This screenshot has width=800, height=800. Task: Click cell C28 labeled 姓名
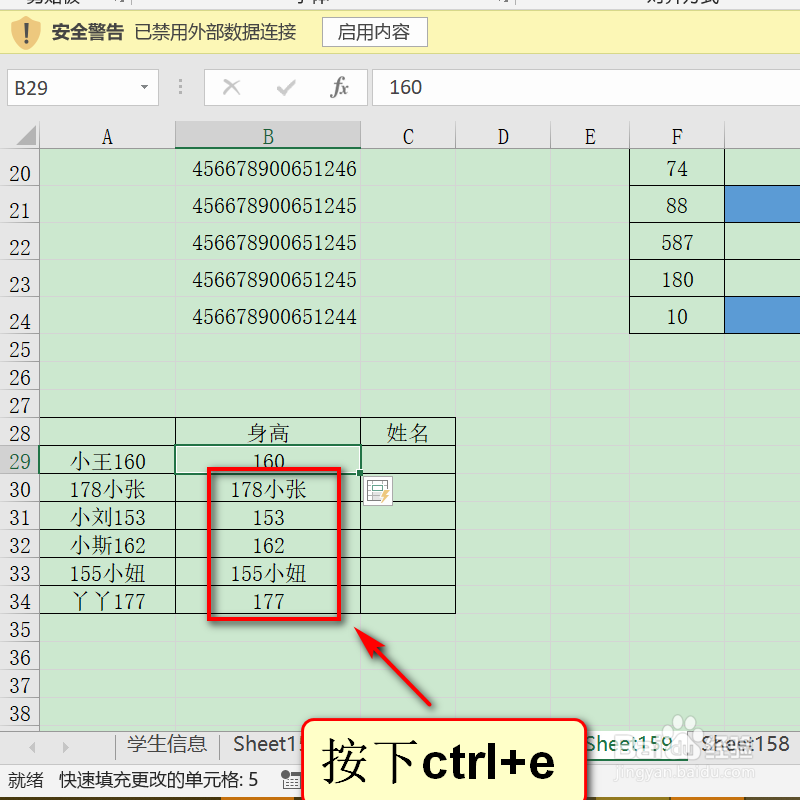[x=407, y=430]
